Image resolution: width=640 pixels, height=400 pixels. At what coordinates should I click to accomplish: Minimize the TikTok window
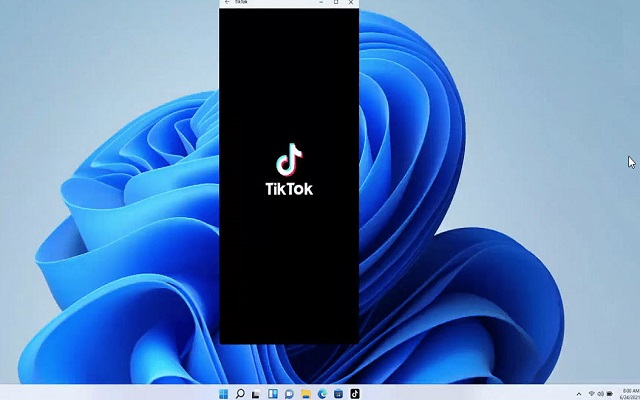[321, 2]
